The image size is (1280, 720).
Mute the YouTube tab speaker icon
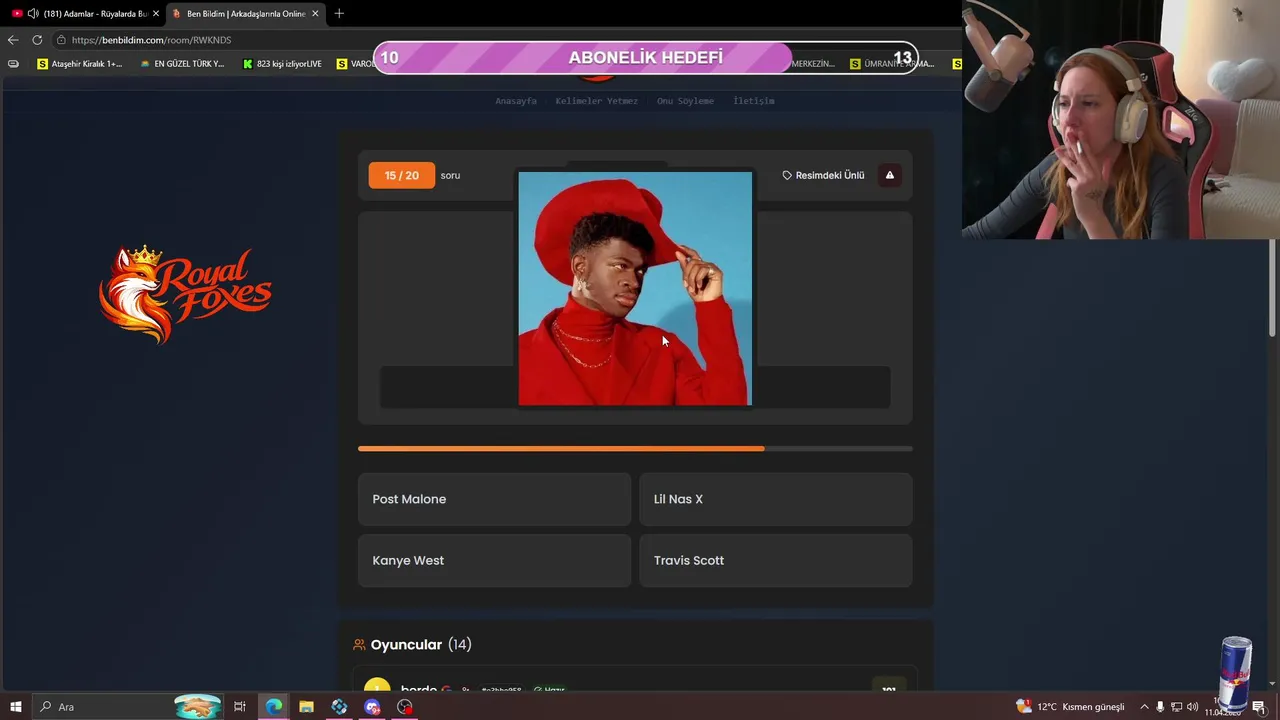pyautogui.click(x=33, y=13)
